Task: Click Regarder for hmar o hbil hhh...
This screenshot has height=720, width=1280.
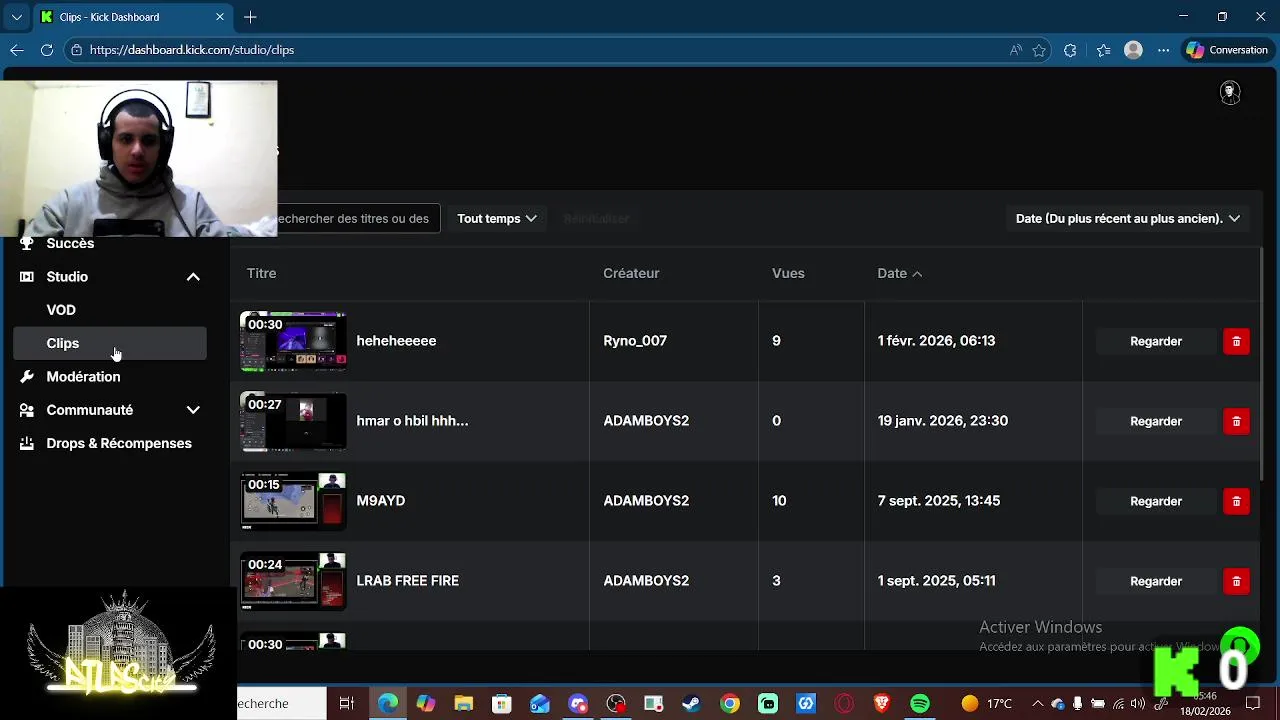Action: point(1156,421)
